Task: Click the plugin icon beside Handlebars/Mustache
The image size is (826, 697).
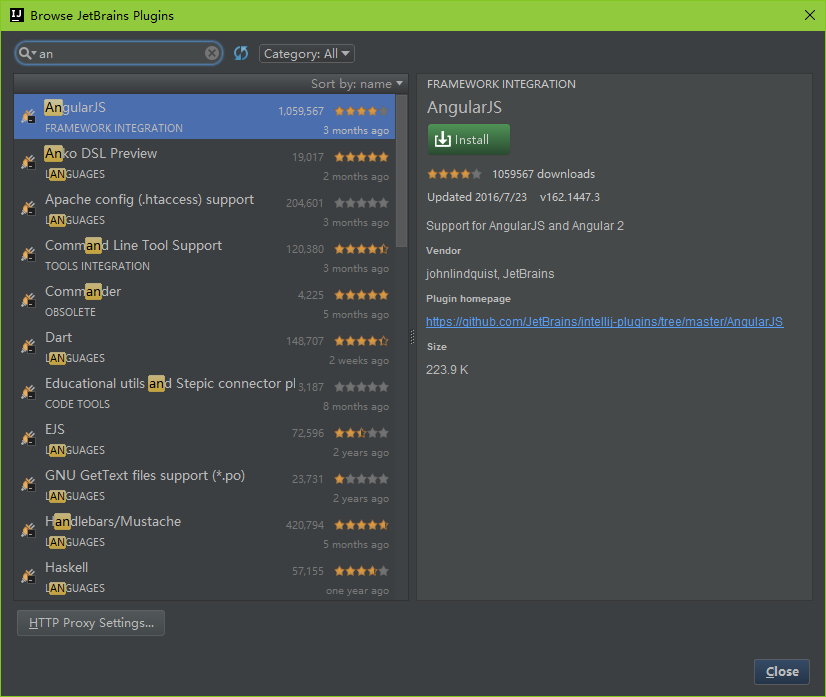Action: [28, 530]
